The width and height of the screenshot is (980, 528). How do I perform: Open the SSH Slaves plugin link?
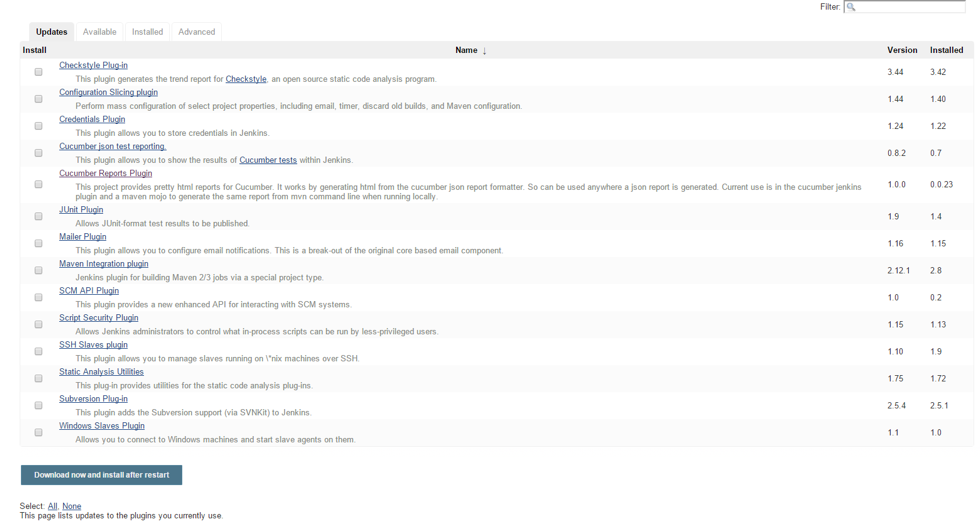click(x=93, y=345)
